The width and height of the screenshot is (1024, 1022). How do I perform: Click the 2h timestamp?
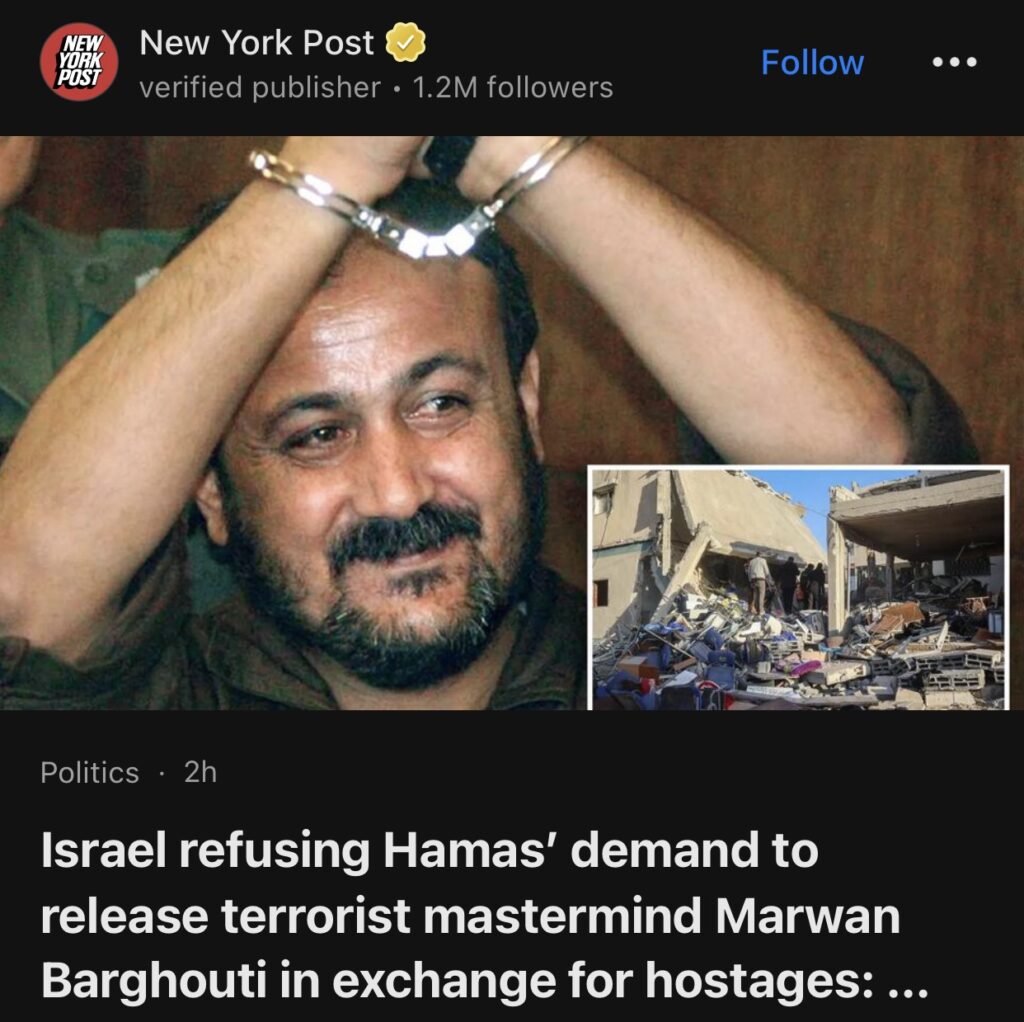[200, 773]
